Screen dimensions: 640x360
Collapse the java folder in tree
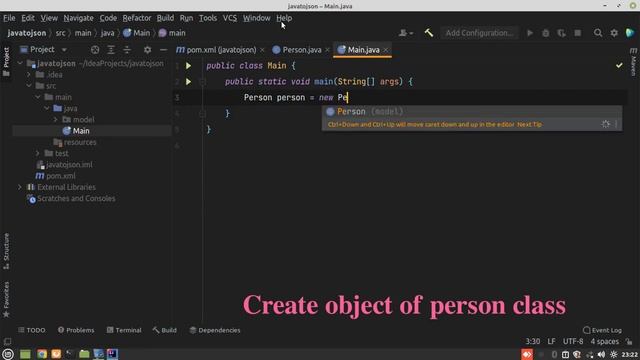tap(47, 108)
